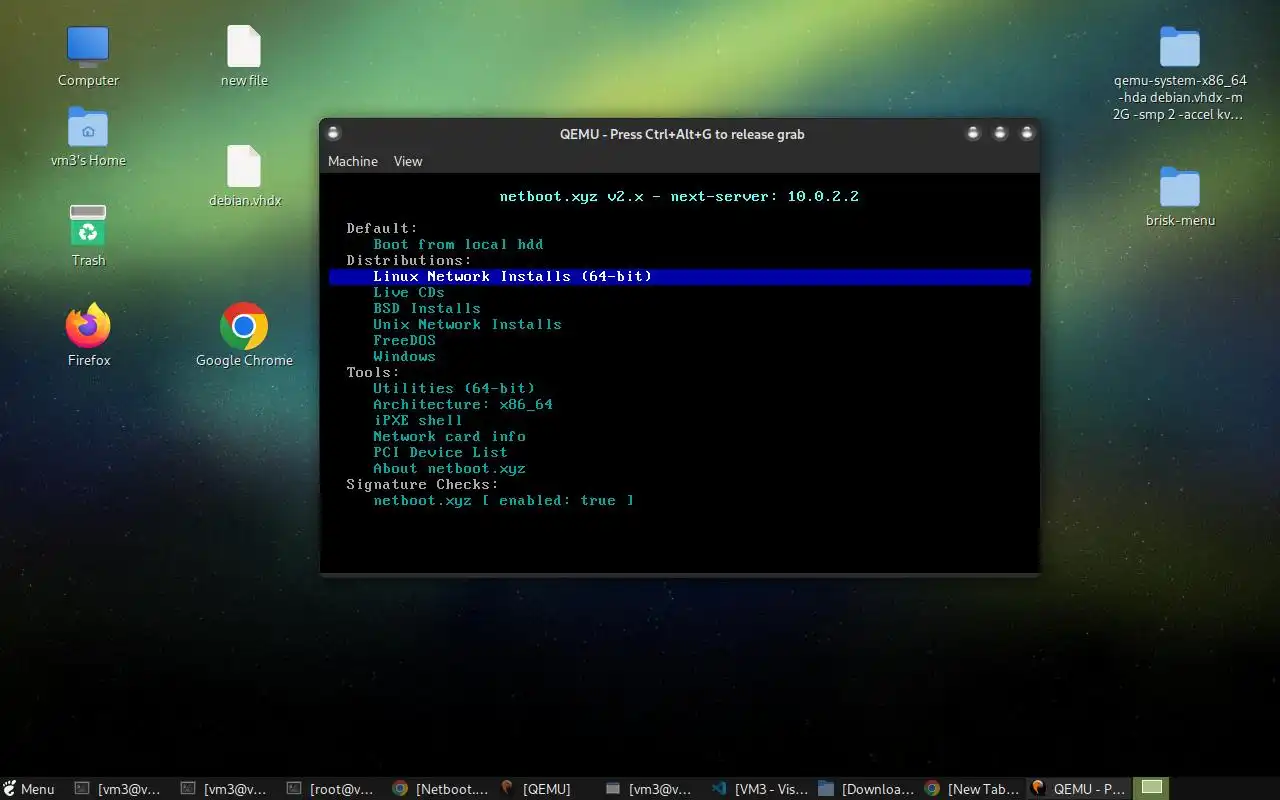The width and height of the screenshot is (1280, 800).
Task: Click the 'Signature Checks:' heading
Action: [422, 484]
